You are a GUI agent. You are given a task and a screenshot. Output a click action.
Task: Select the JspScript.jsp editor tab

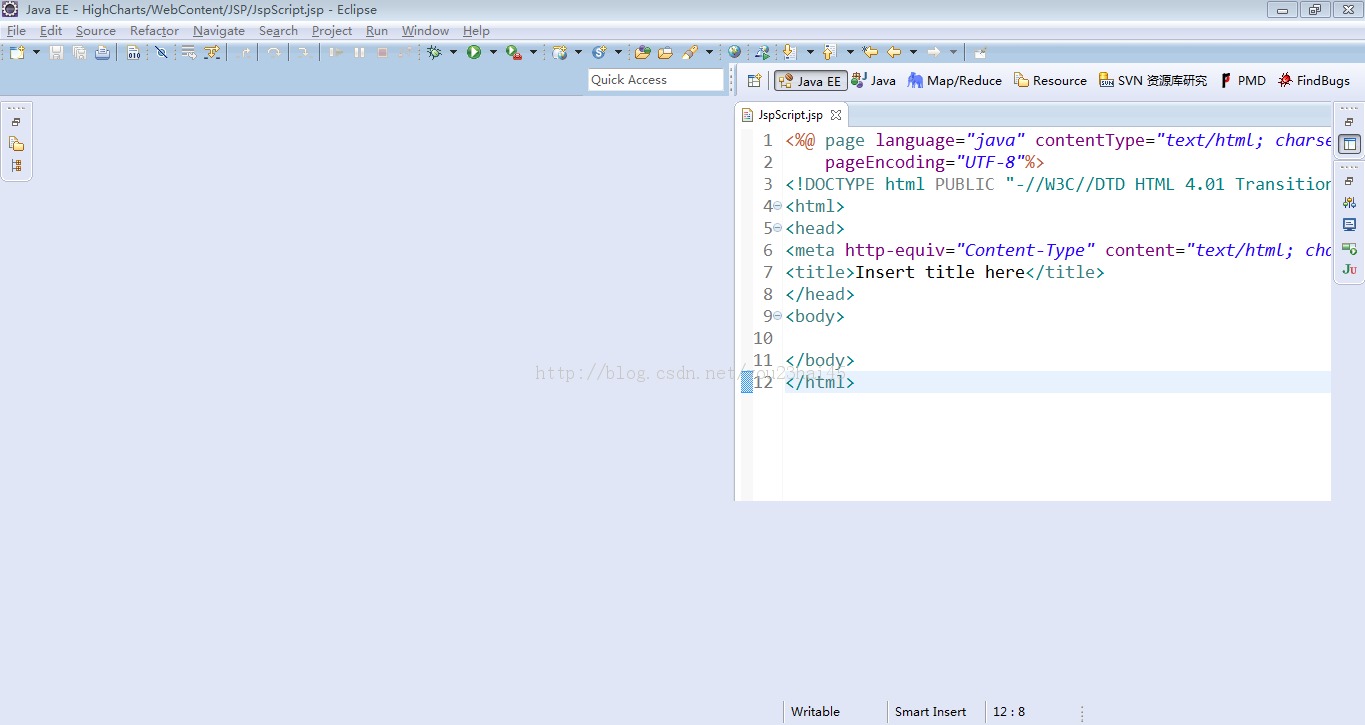pyautogui.click(x=789, y=115)
